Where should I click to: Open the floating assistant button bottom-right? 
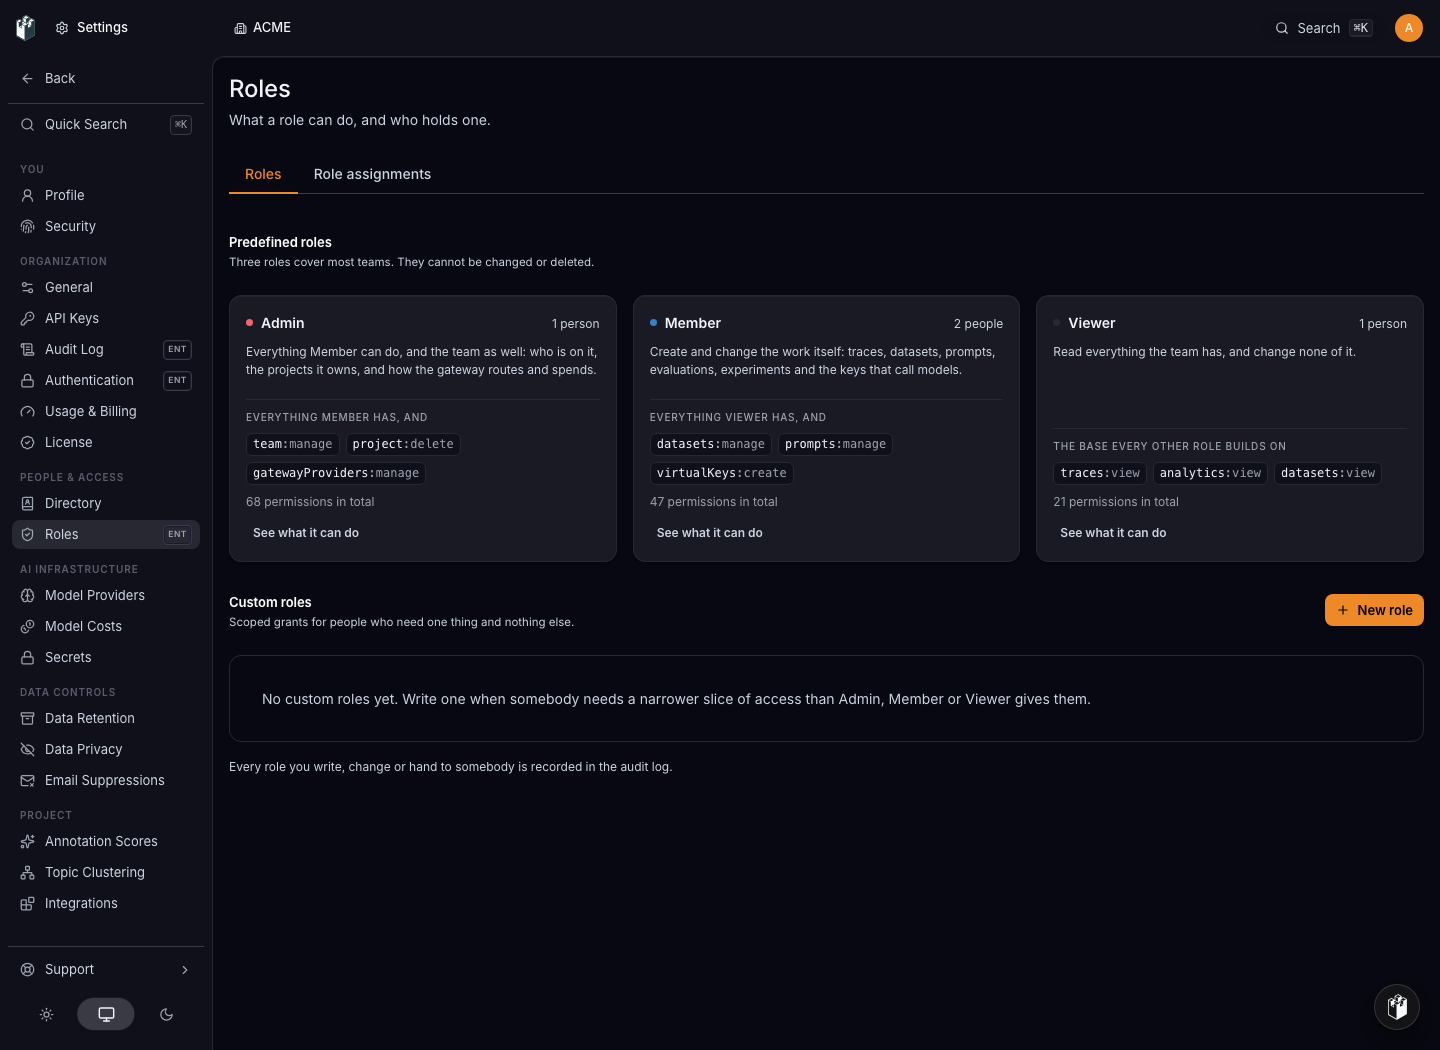1397,1007
